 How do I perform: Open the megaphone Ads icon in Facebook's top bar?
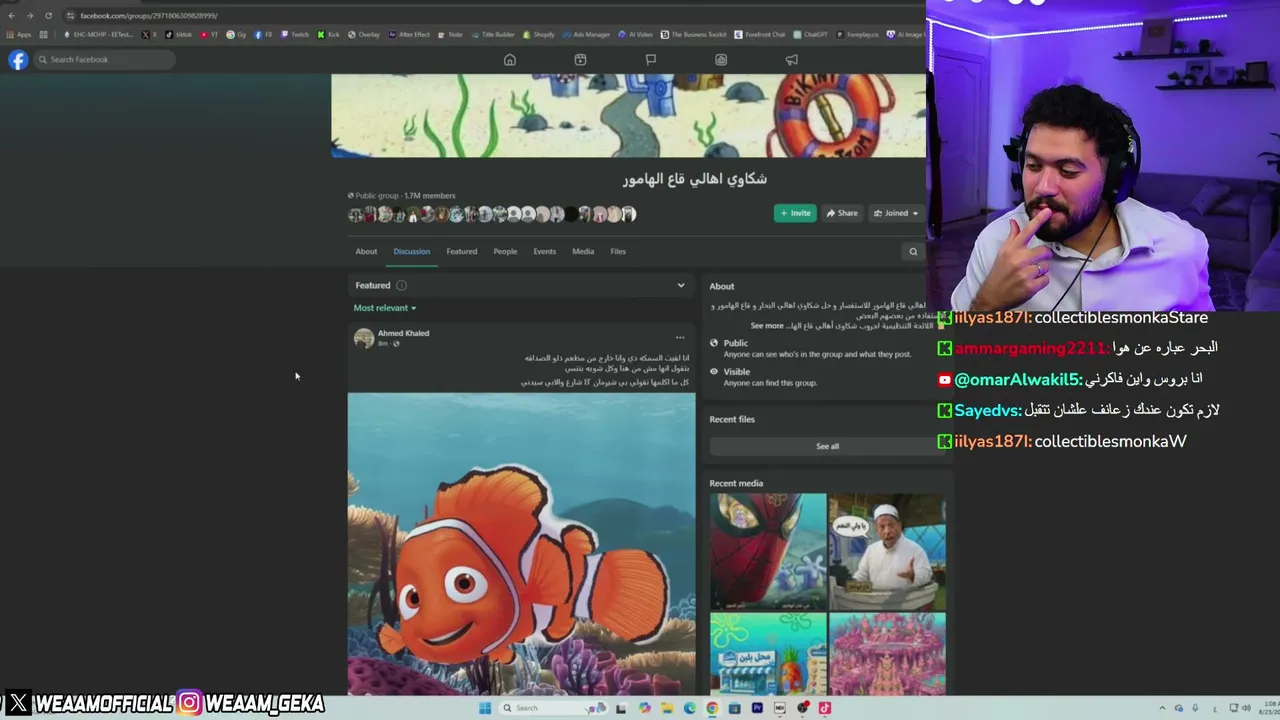791,60
